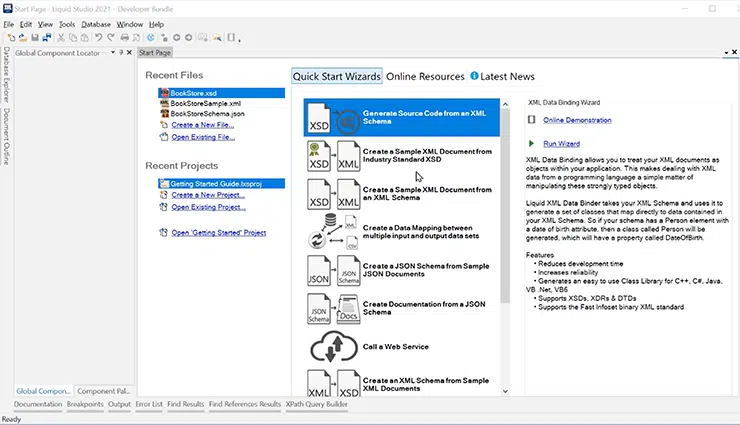The width and height of the screenshot is (740, 425).
Task: Open the Help menu
Action: (x=156, y=25)
